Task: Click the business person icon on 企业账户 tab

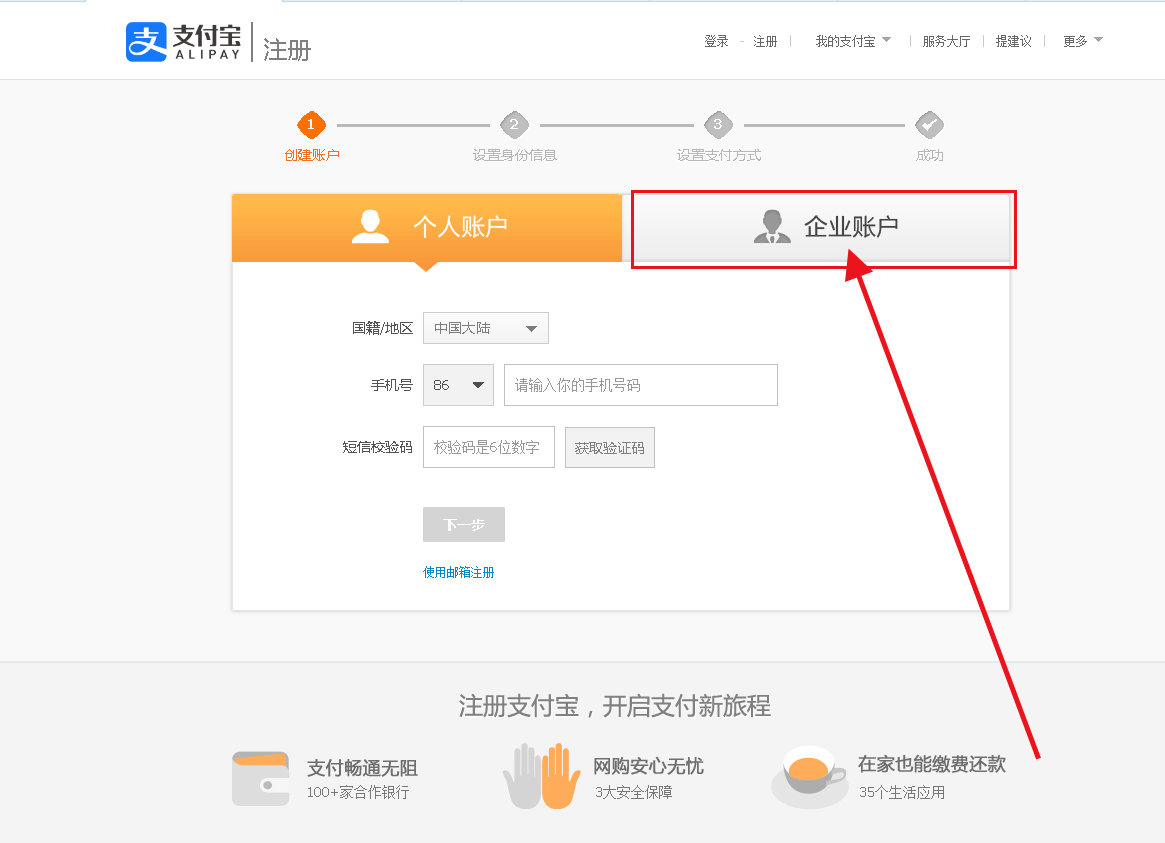Action: [x=771, y=226]
